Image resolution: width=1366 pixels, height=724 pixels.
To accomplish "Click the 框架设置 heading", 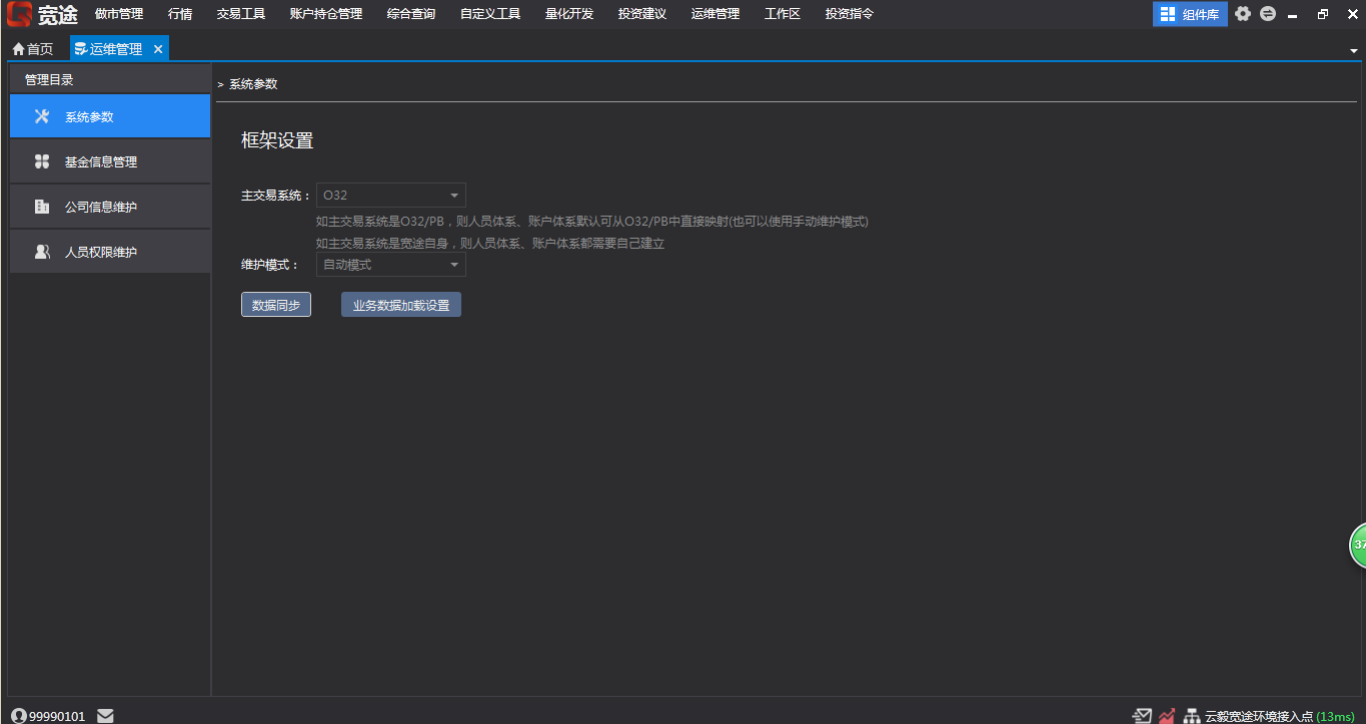I will [x=277, y=141].
